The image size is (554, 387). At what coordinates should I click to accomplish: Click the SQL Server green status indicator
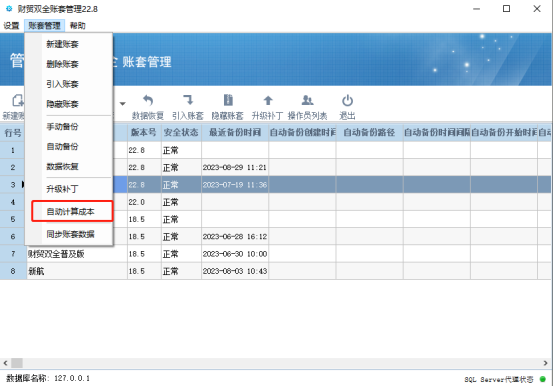543,379
